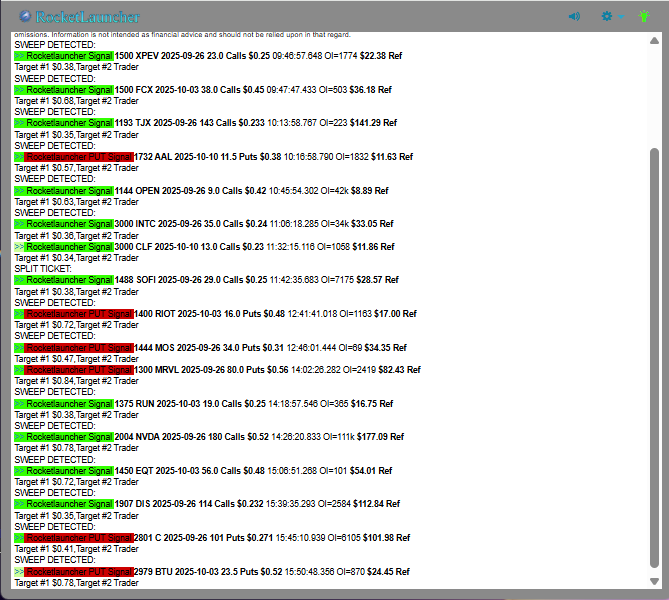Click the RocketLauncher title text
669x600 pixels.
click(x=88, y=17)
